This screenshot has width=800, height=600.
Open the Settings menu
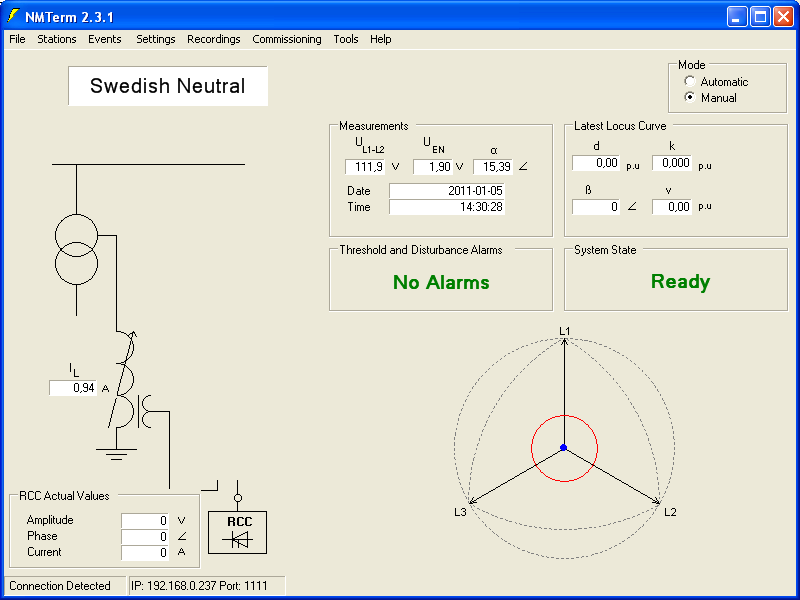[156, 39]
